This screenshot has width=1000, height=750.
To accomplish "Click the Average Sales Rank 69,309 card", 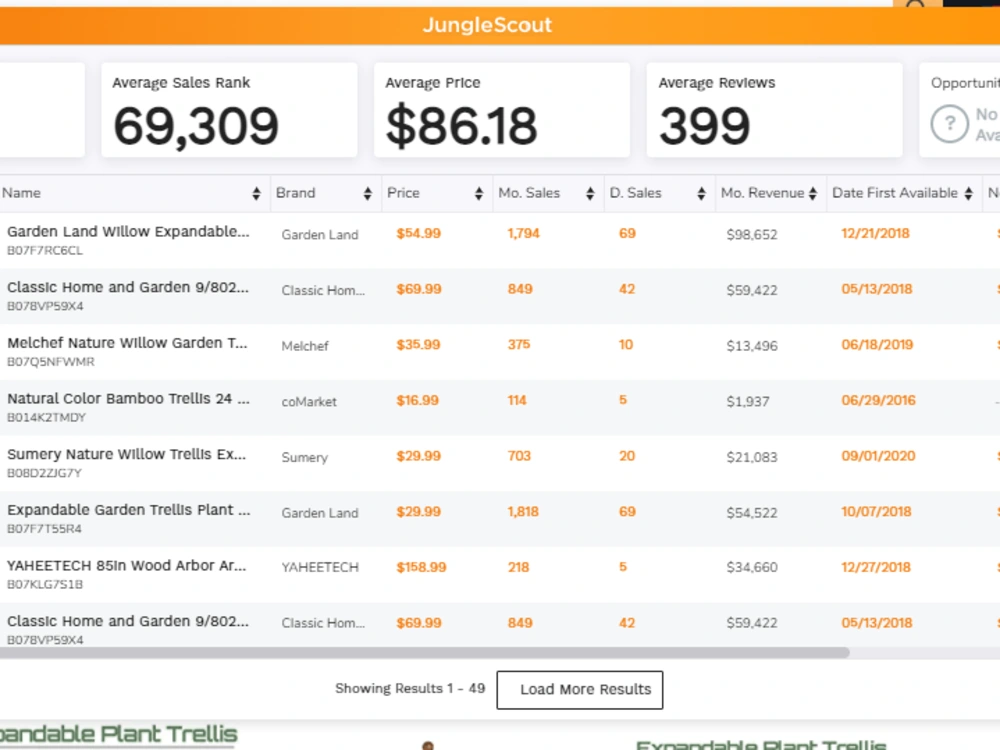I will pos(229,110).
